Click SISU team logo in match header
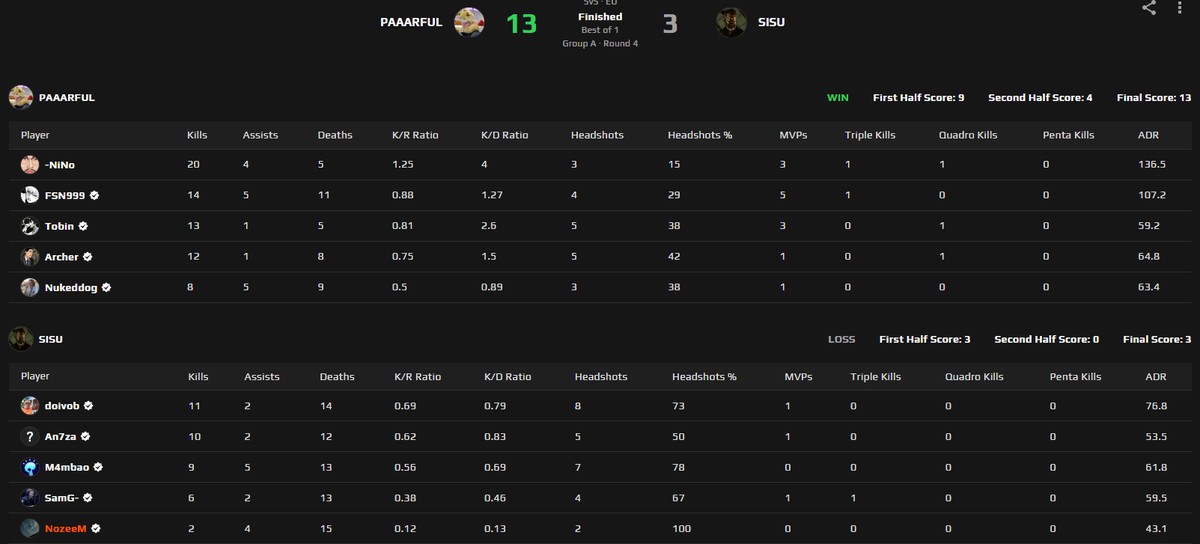The width and height of the screenshot is (1200, 544). pos(732,22)
